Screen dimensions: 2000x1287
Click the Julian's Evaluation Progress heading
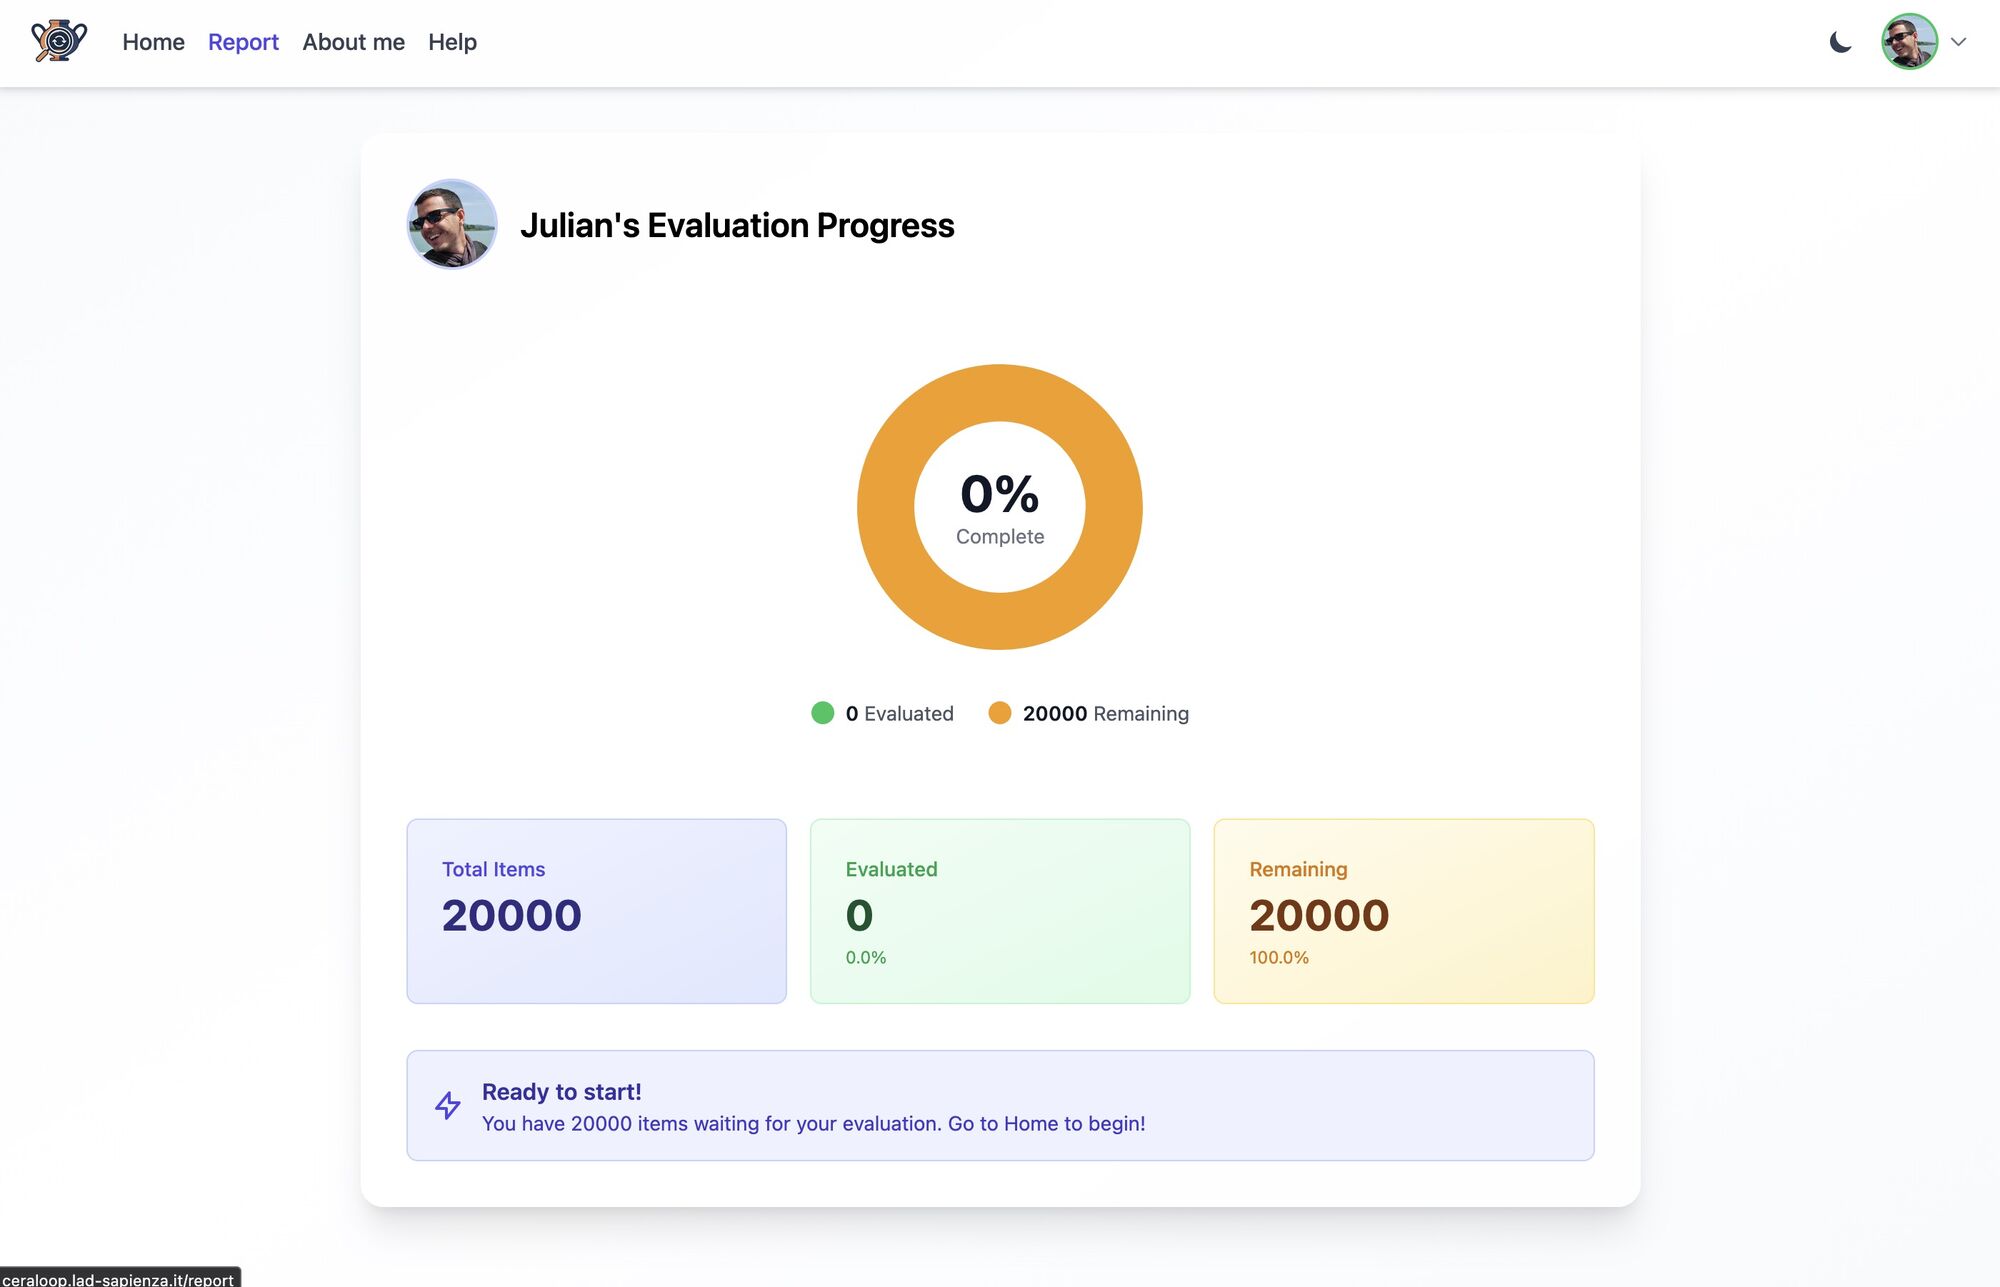pos(737,225)
